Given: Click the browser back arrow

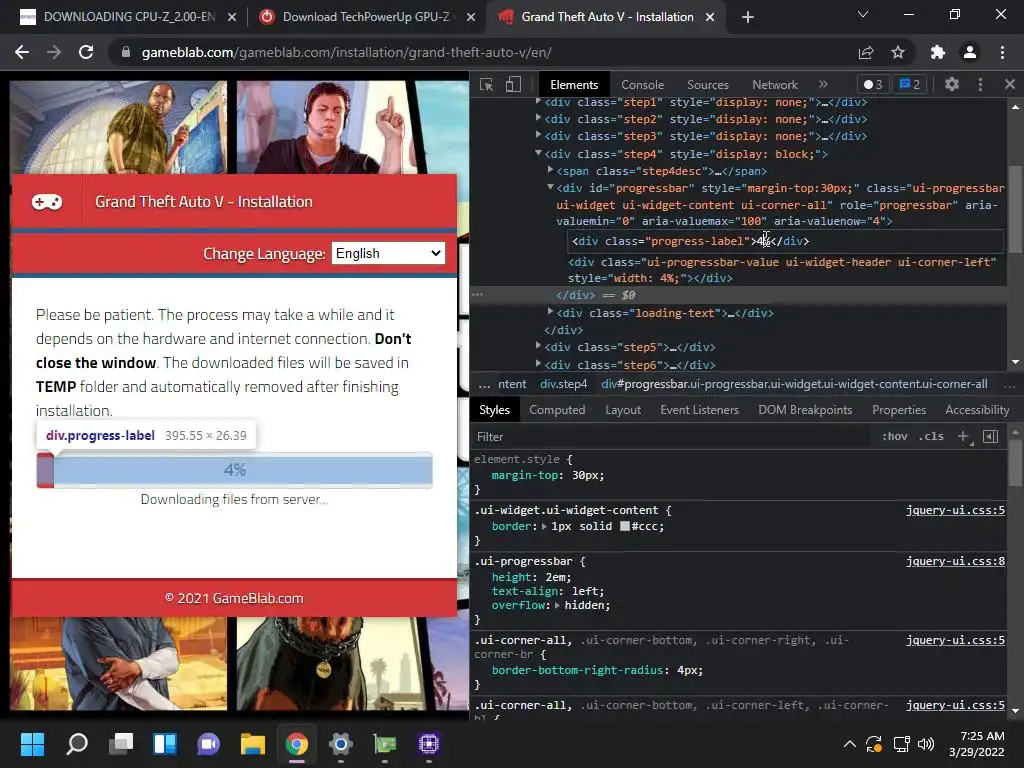Looking at the screenshot, I should (22, 52).
